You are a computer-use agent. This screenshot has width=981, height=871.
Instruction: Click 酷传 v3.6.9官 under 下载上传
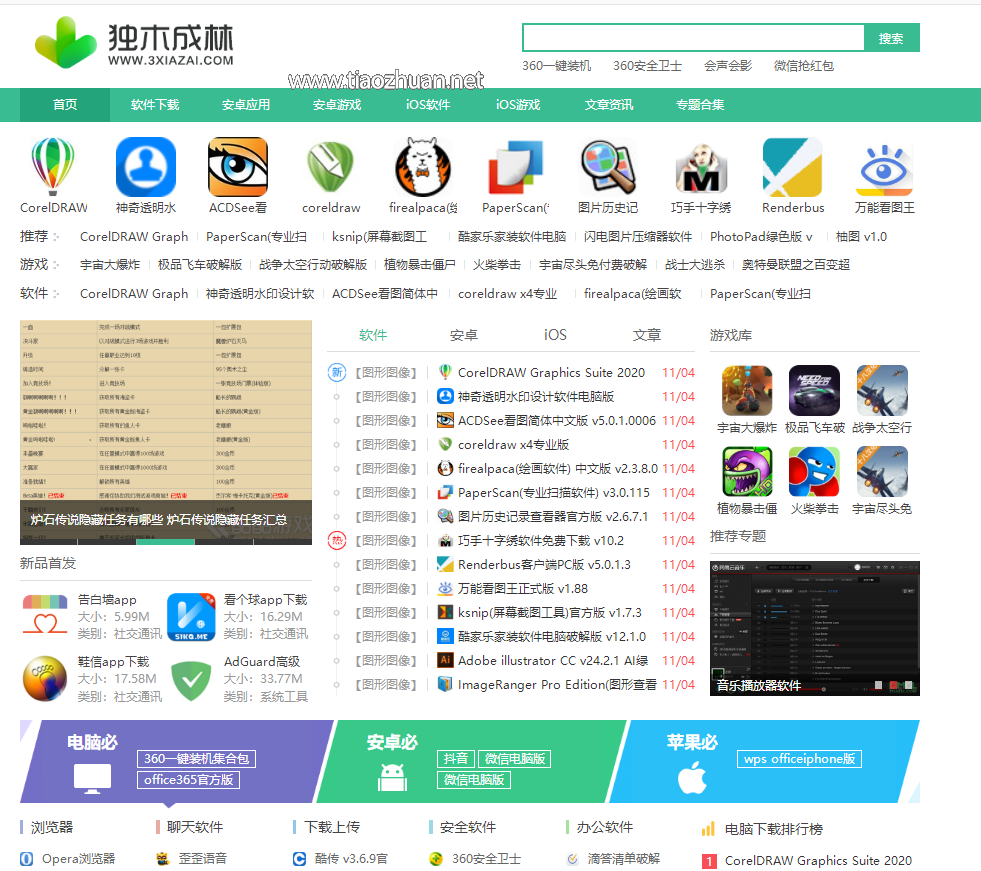tap(351, 858)
